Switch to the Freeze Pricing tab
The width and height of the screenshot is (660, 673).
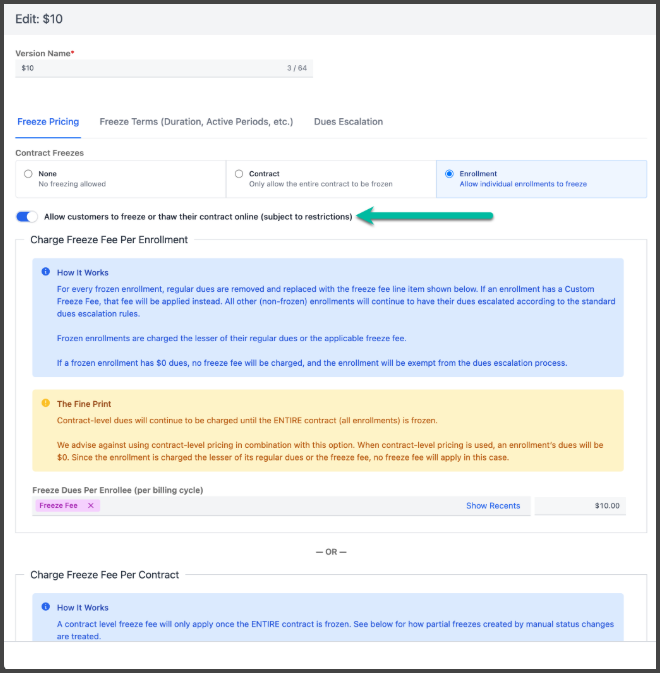coord(48,122)
